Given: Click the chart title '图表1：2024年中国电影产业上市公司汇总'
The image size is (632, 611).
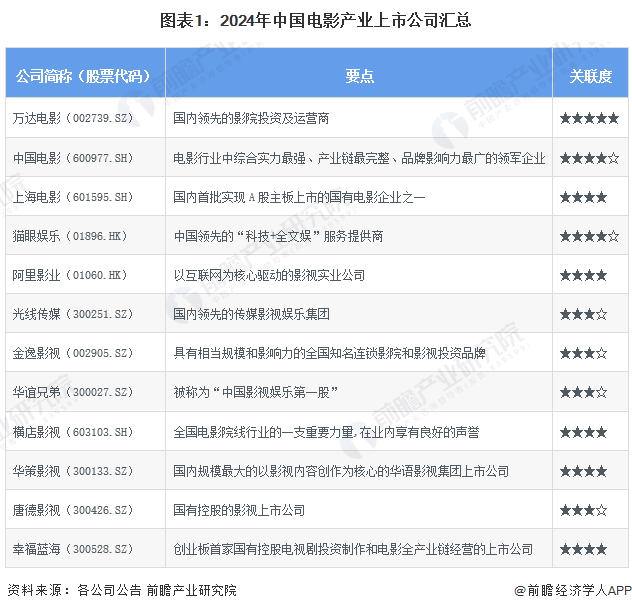Looking at the screenshot, I should pos(316,21).
